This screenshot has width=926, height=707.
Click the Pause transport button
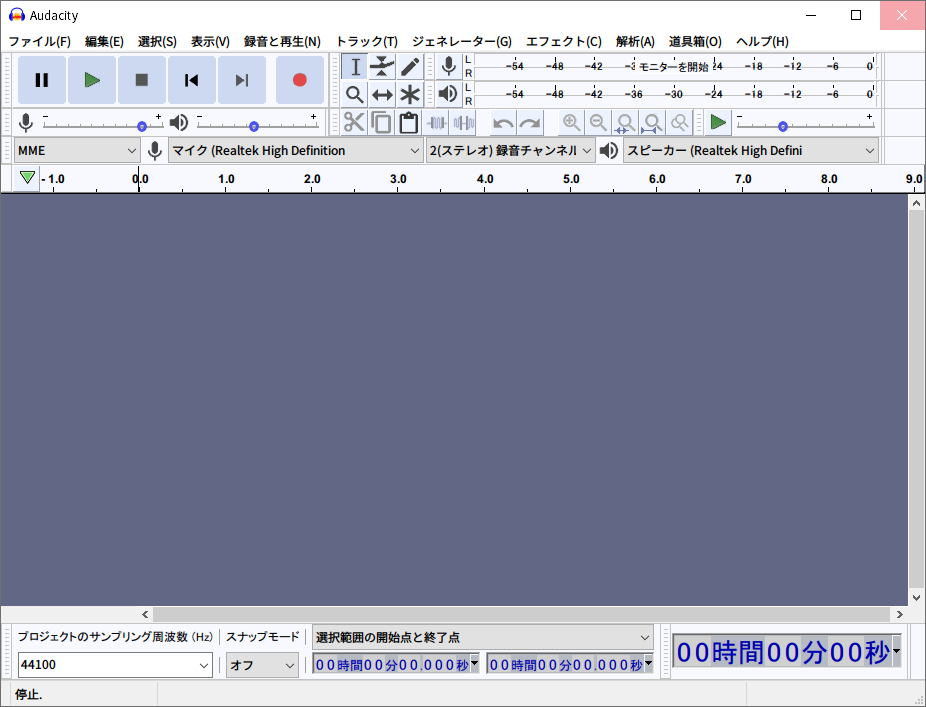click(x=41, y=80)
